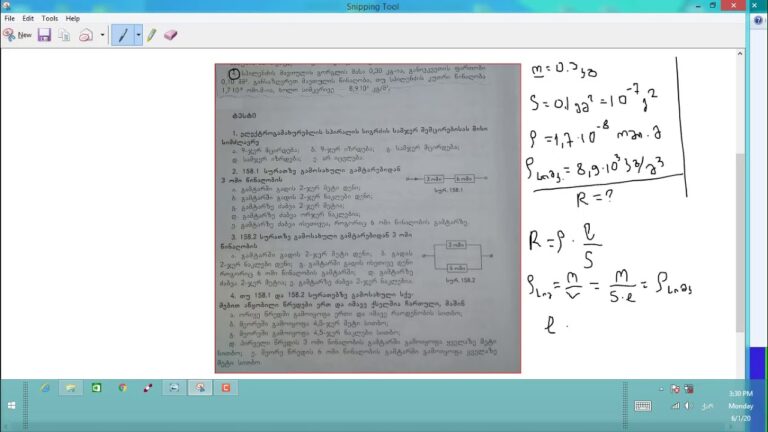Screen dimensions: 768x432
Task: Click the blue help question mark icon
Action: point(758,20)
